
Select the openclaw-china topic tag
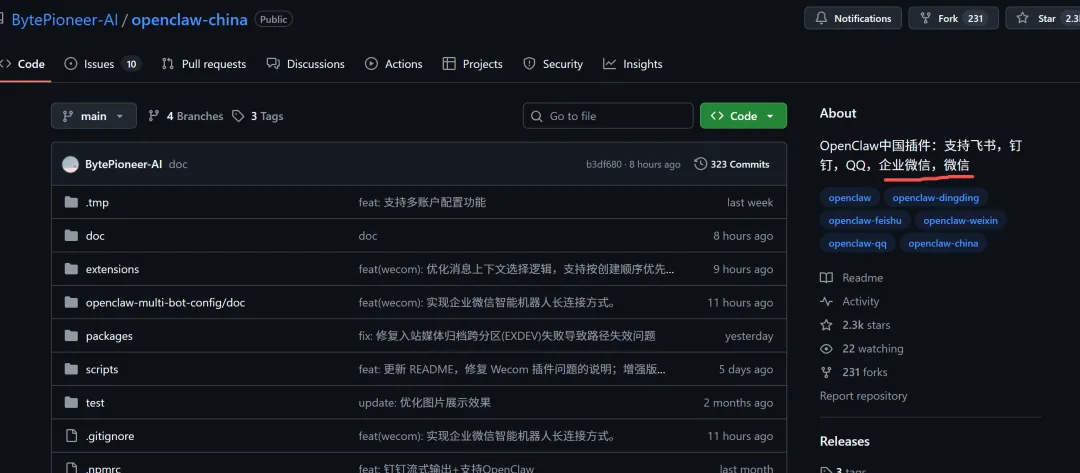pyautogui.click(x=943, y=243)
